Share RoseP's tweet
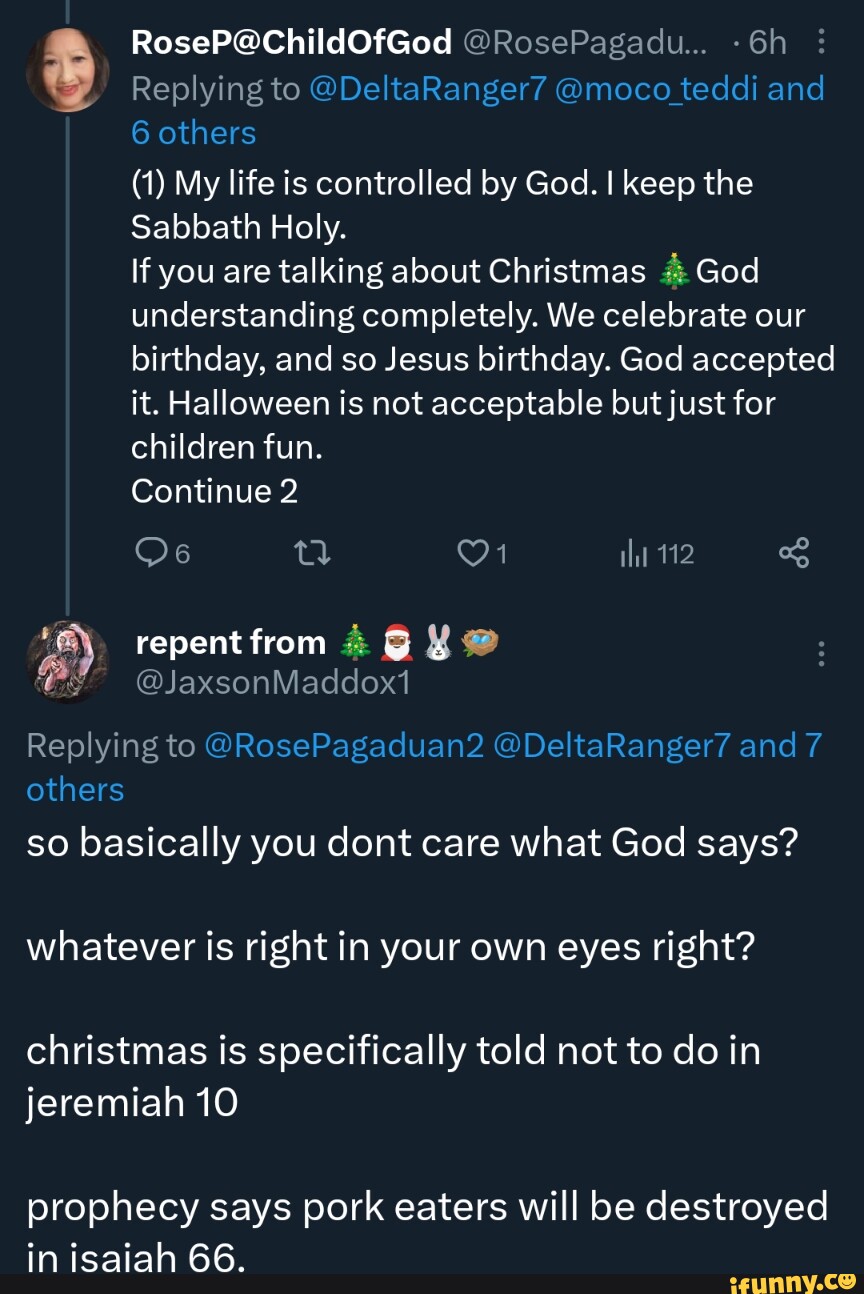The width and height of the screenshot is (864, 1294). click(x=793, y=553)
